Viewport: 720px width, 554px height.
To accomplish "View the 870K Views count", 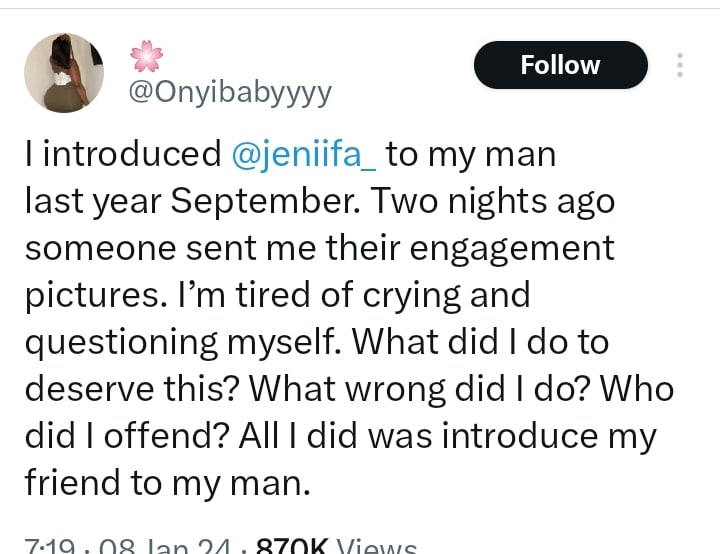I will pyautogui.click(x=335, y=547).
